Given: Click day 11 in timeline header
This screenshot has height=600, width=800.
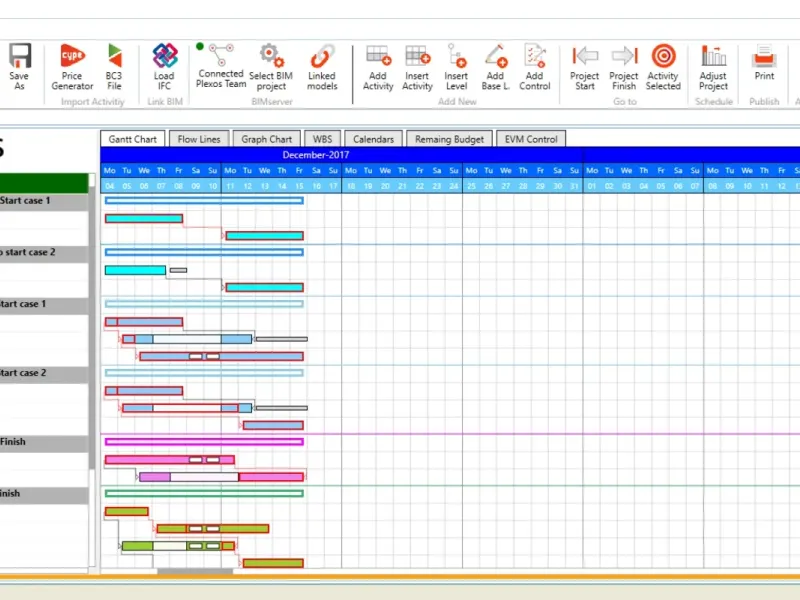Looking at the screenshot, I should [x=230, y=186].
